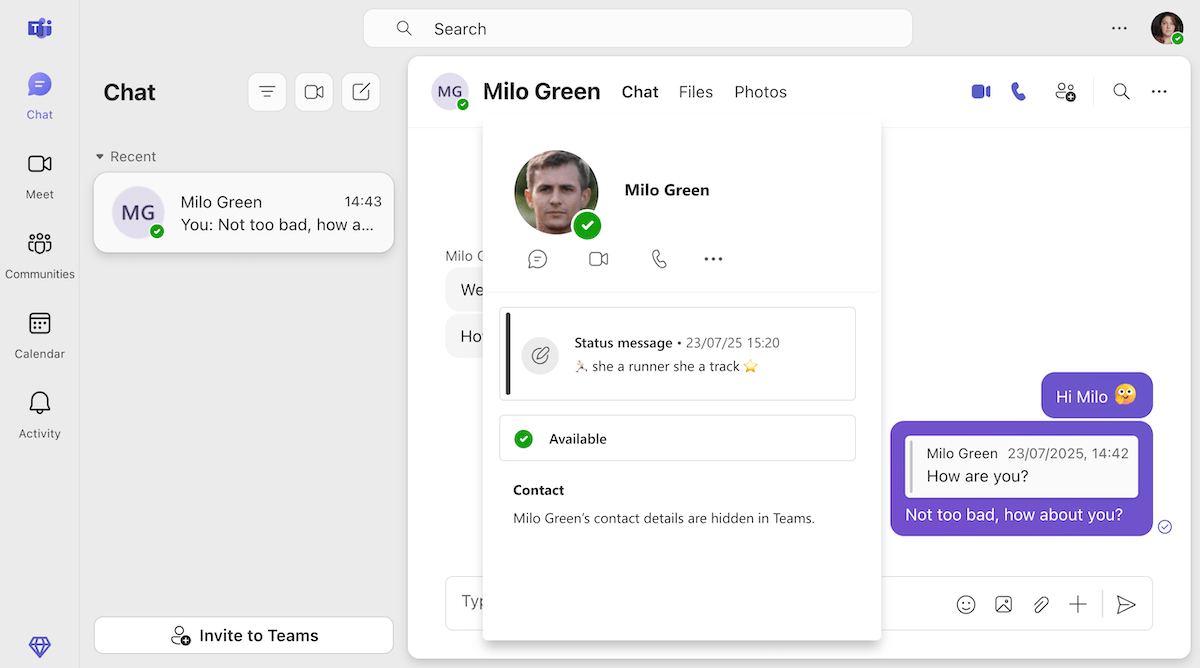Open the Calendar in sidebar
The height and width of the screenshot is (668, 1200).
click(40, 336)
